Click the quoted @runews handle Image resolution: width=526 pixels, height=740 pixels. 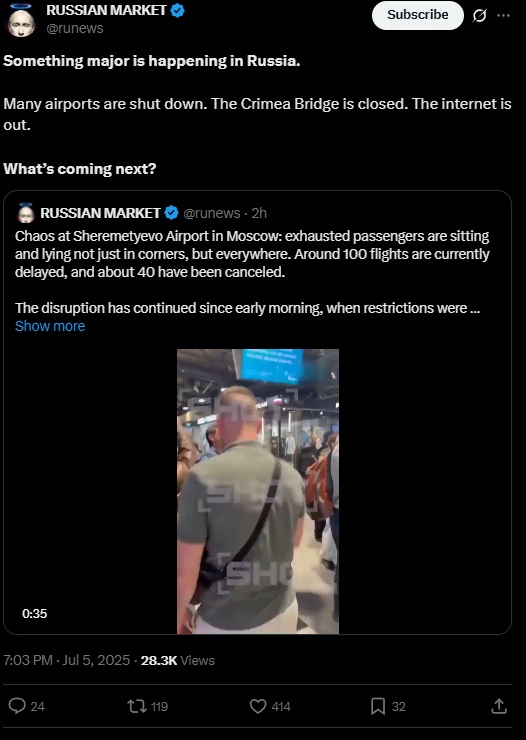211,213
